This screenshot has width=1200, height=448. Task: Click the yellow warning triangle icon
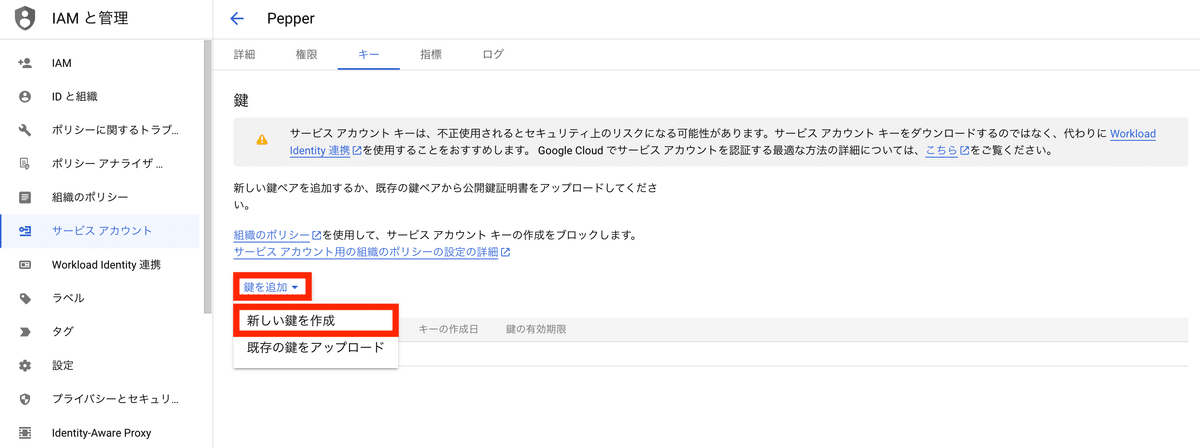coord(262,141)
